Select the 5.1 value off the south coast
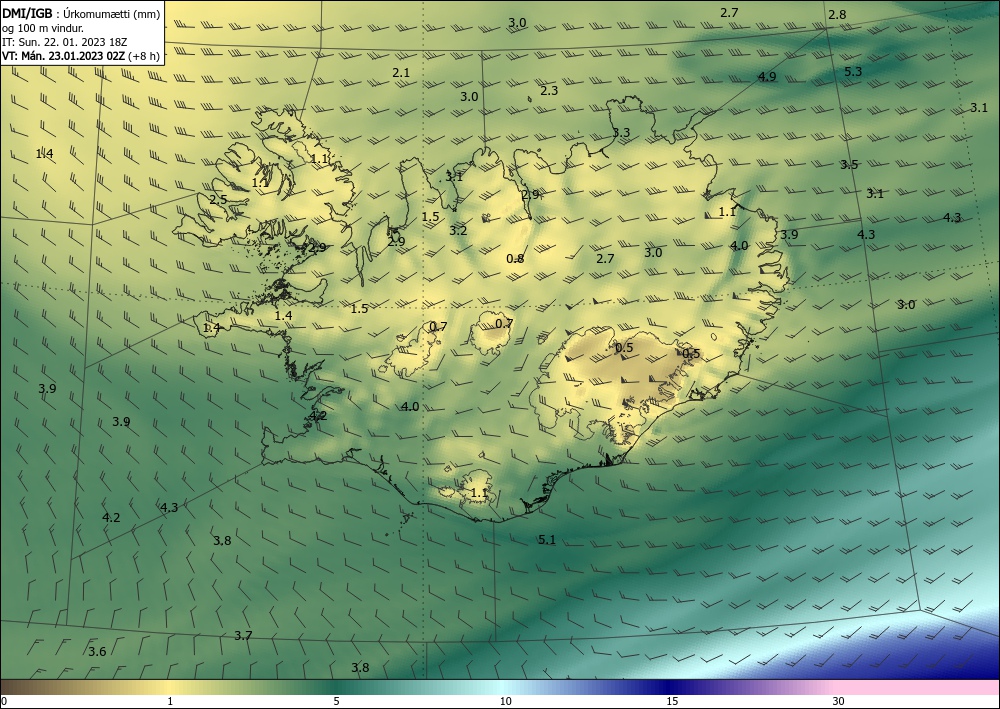Viewport: 1000px width, 709px height. pos(547,539)
